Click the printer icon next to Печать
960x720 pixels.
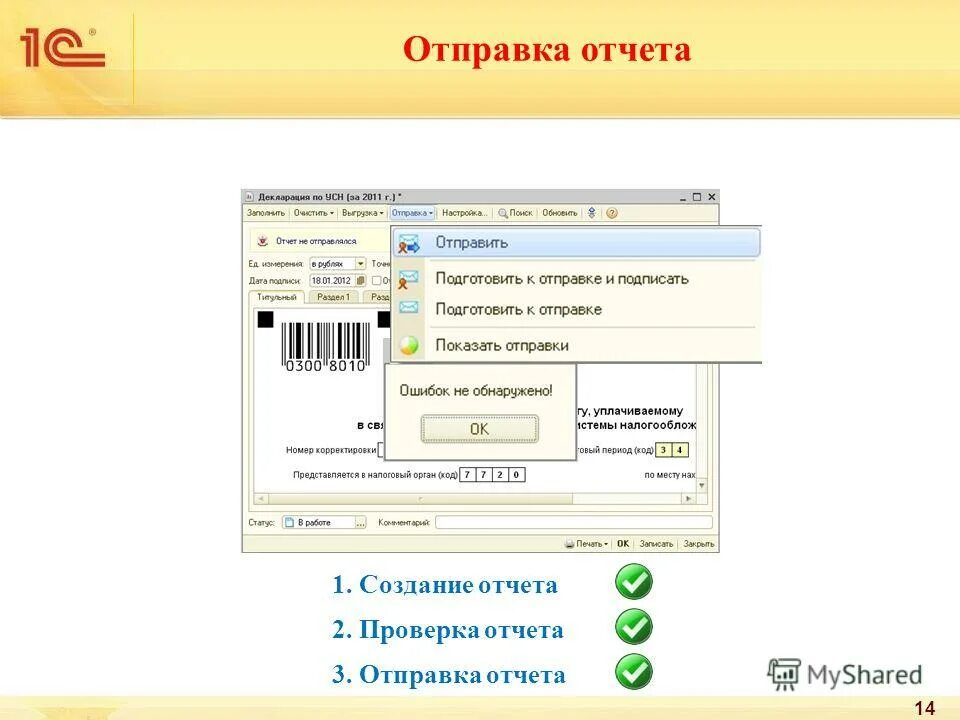coord(571,544)
